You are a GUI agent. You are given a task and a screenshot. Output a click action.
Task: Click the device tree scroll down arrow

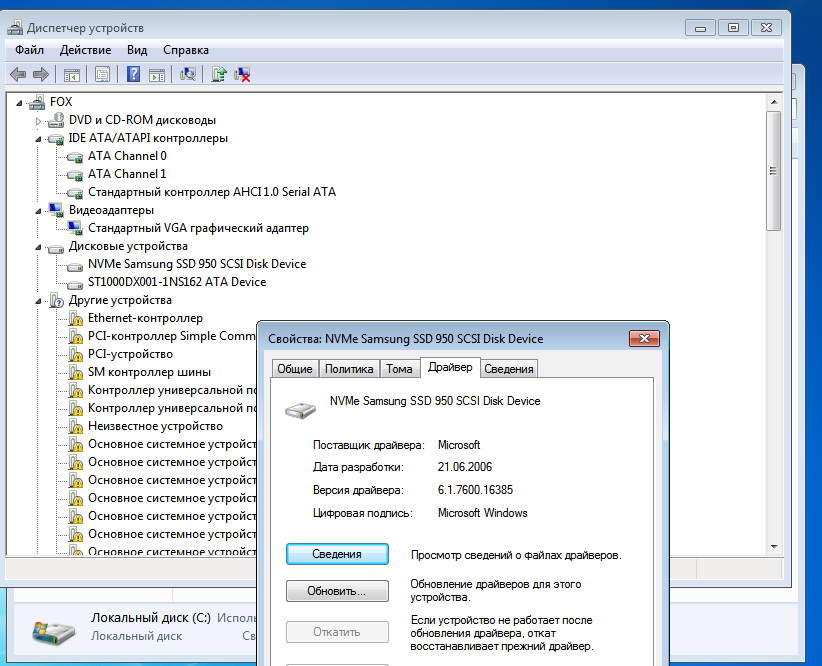pos(774,546)
